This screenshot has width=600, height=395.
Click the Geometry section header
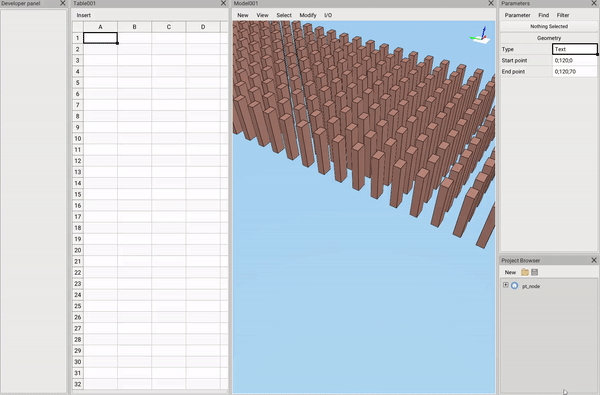pyautogui.click(x=549, y=38)
